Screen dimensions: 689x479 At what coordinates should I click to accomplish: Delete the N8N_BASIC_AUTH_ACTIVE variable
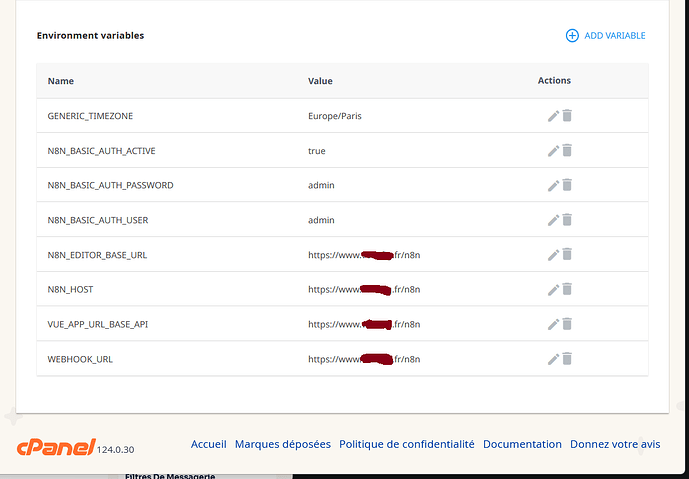[567, 151]
